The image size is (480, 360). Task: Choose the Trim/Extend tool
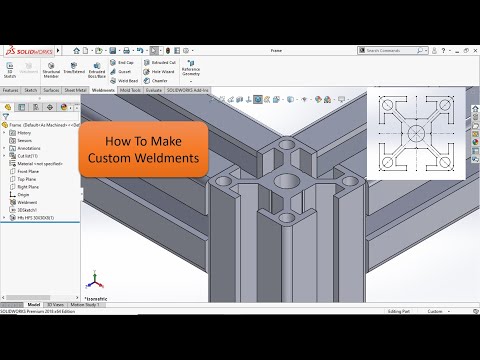[74, 68]
